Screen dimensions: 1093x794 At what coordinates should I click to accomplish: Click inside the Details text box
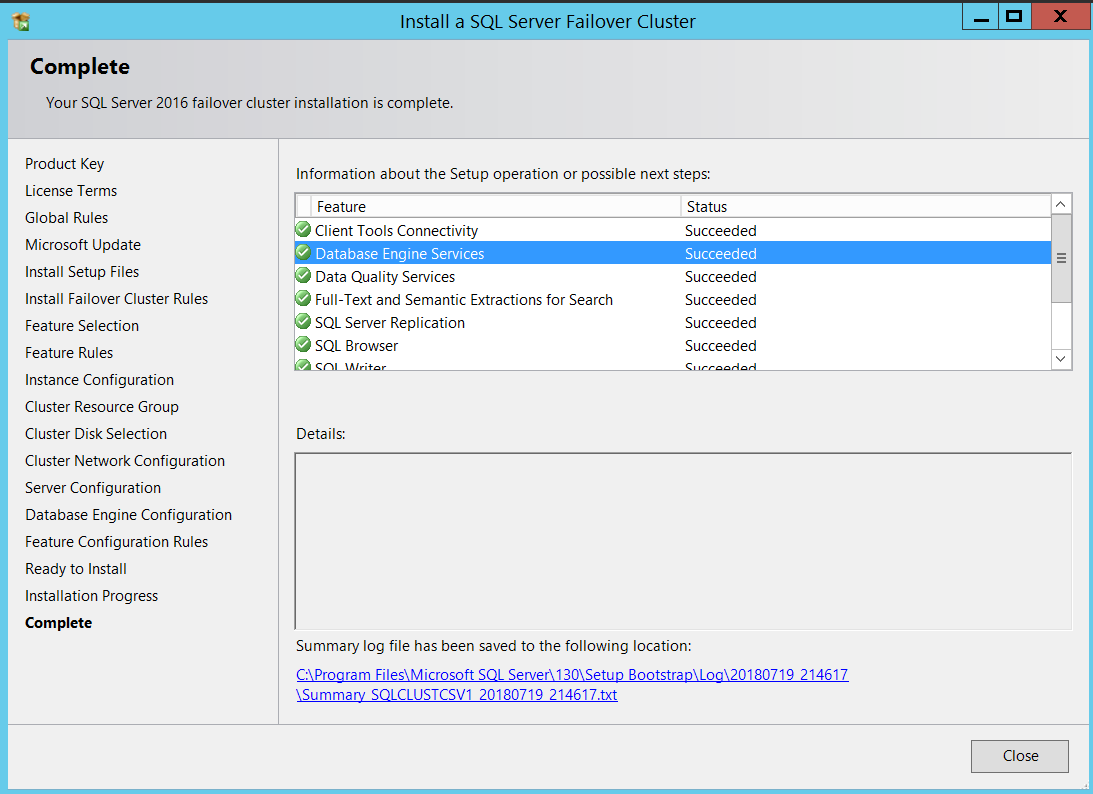[x=683, y=541]
